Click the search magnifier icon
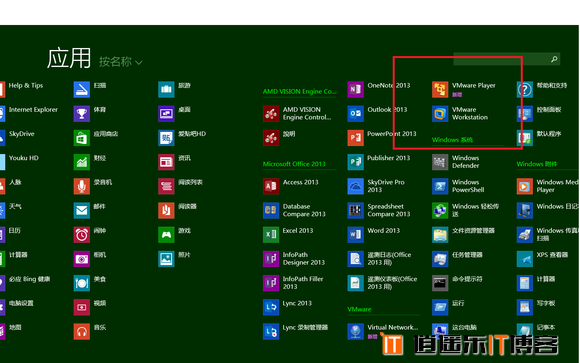The height and width of the screenshot is (363, 580). coord(554,59)
